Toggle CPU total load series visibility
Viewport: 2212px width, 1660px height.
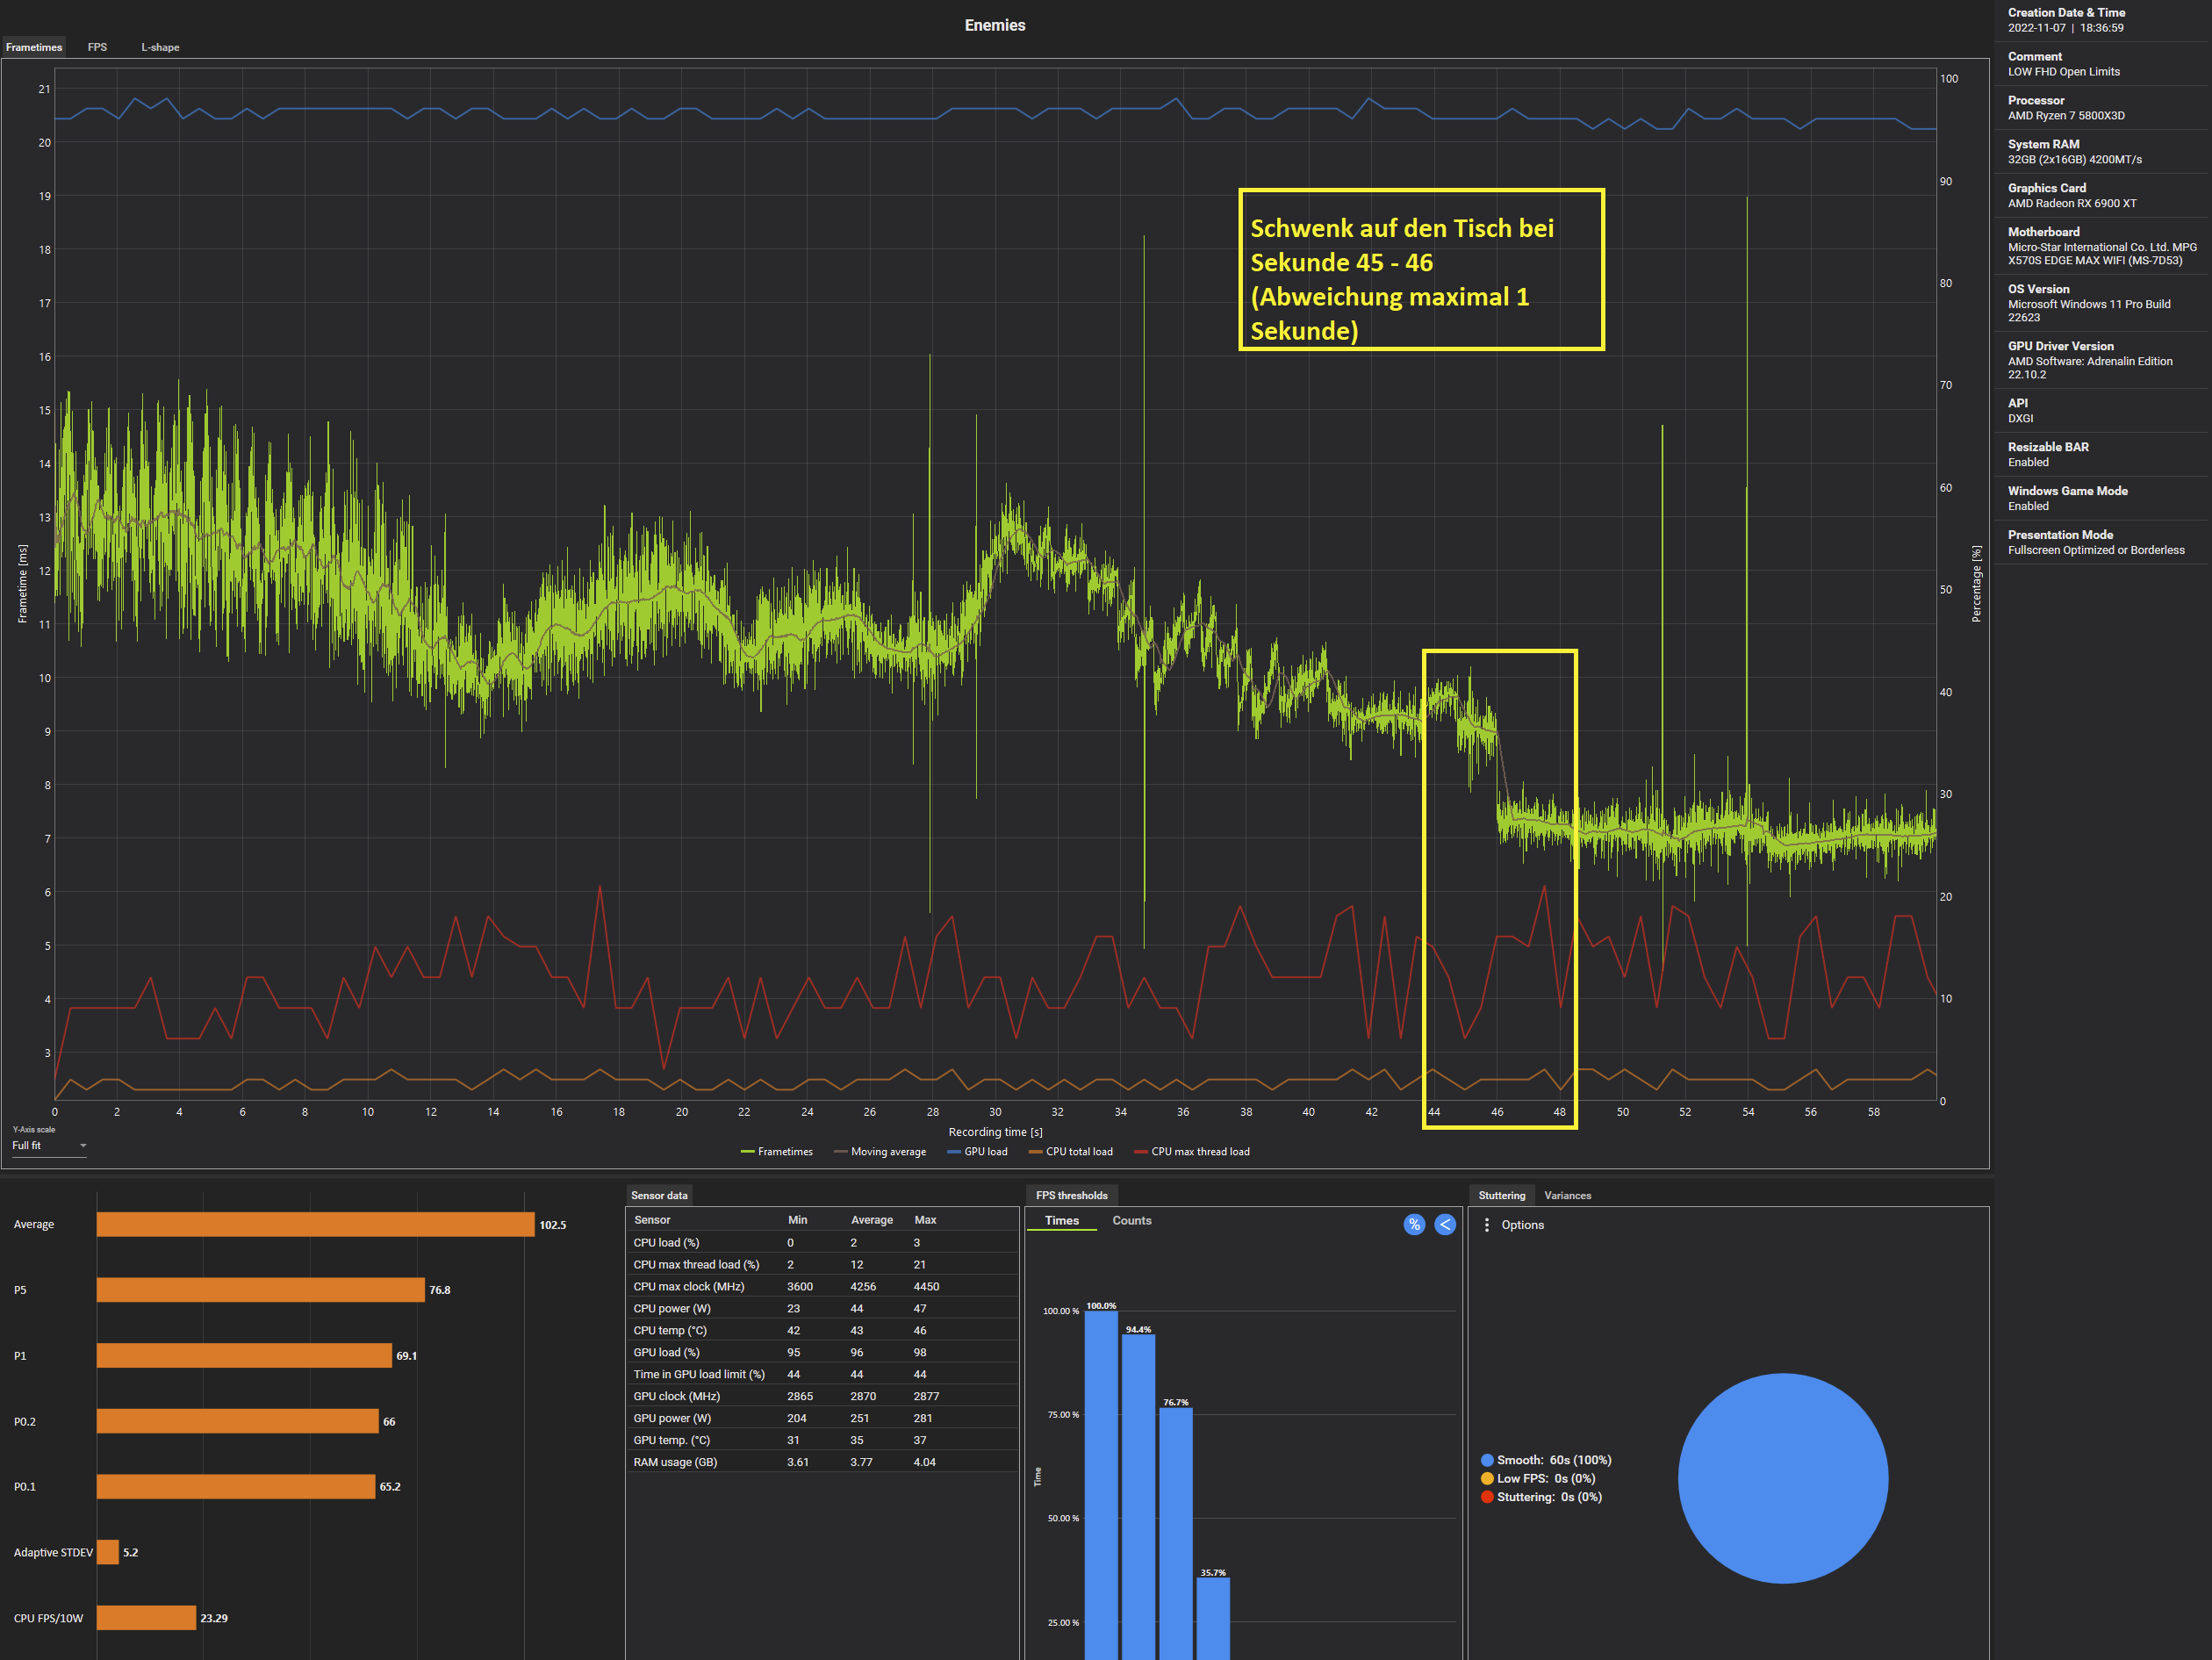(x=1078, y=1152)
